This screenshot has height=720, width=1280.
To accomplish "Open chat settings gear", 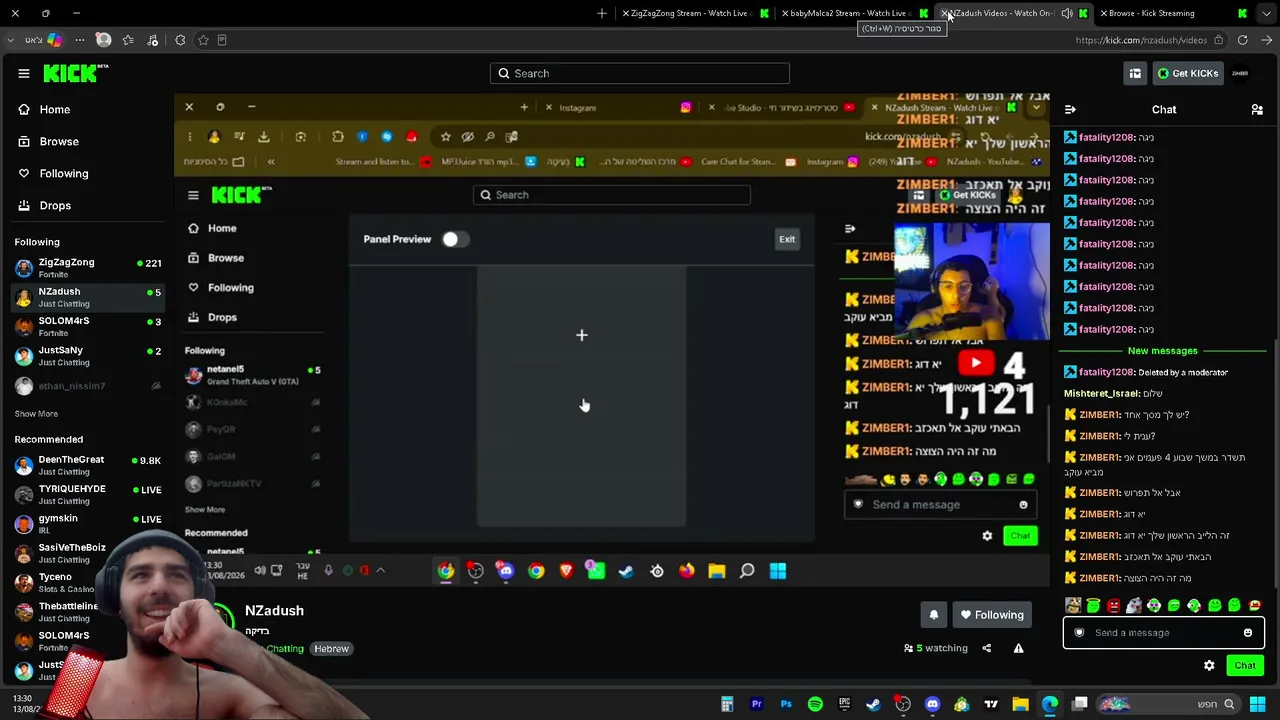I will coord(1209,665).
